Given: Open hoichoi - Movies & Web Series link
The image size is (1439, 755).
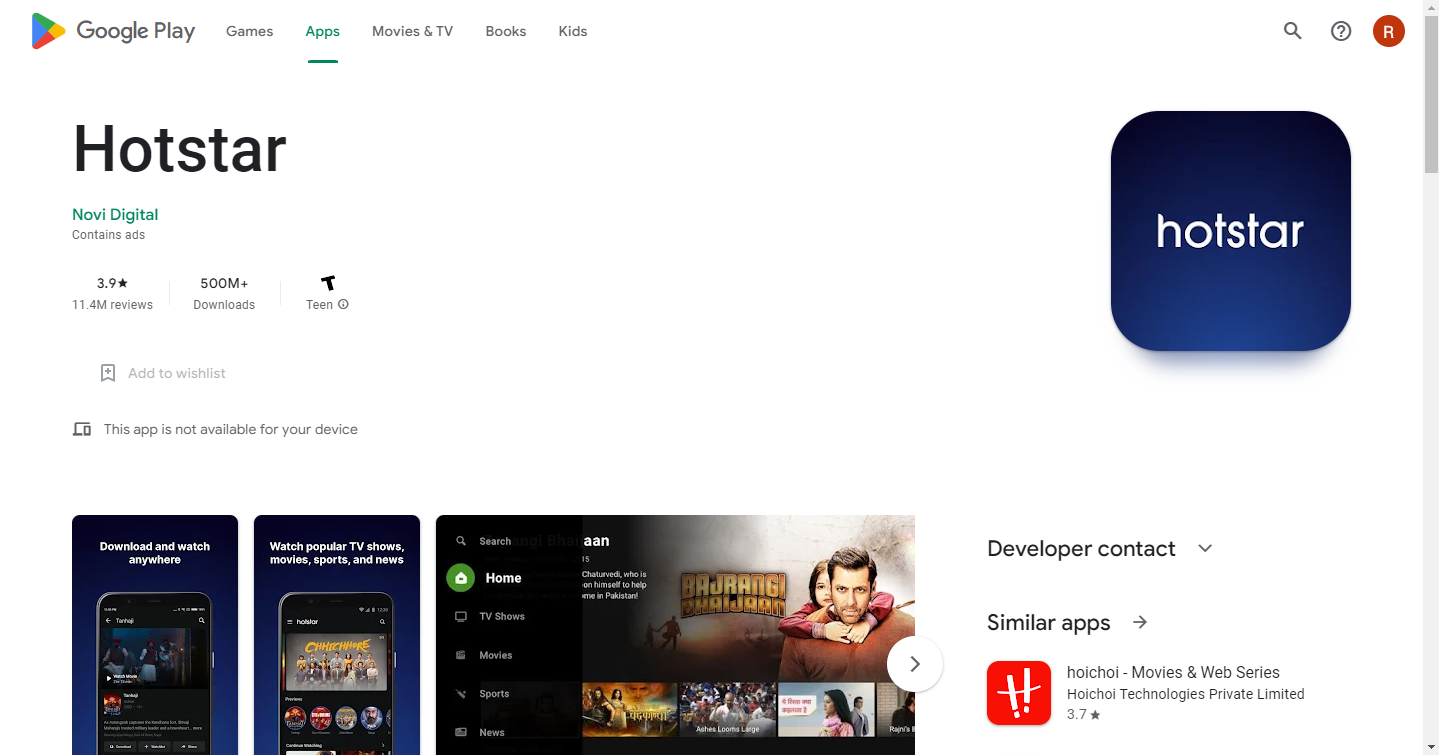Looking at the screenshot, I should 1173,672.
